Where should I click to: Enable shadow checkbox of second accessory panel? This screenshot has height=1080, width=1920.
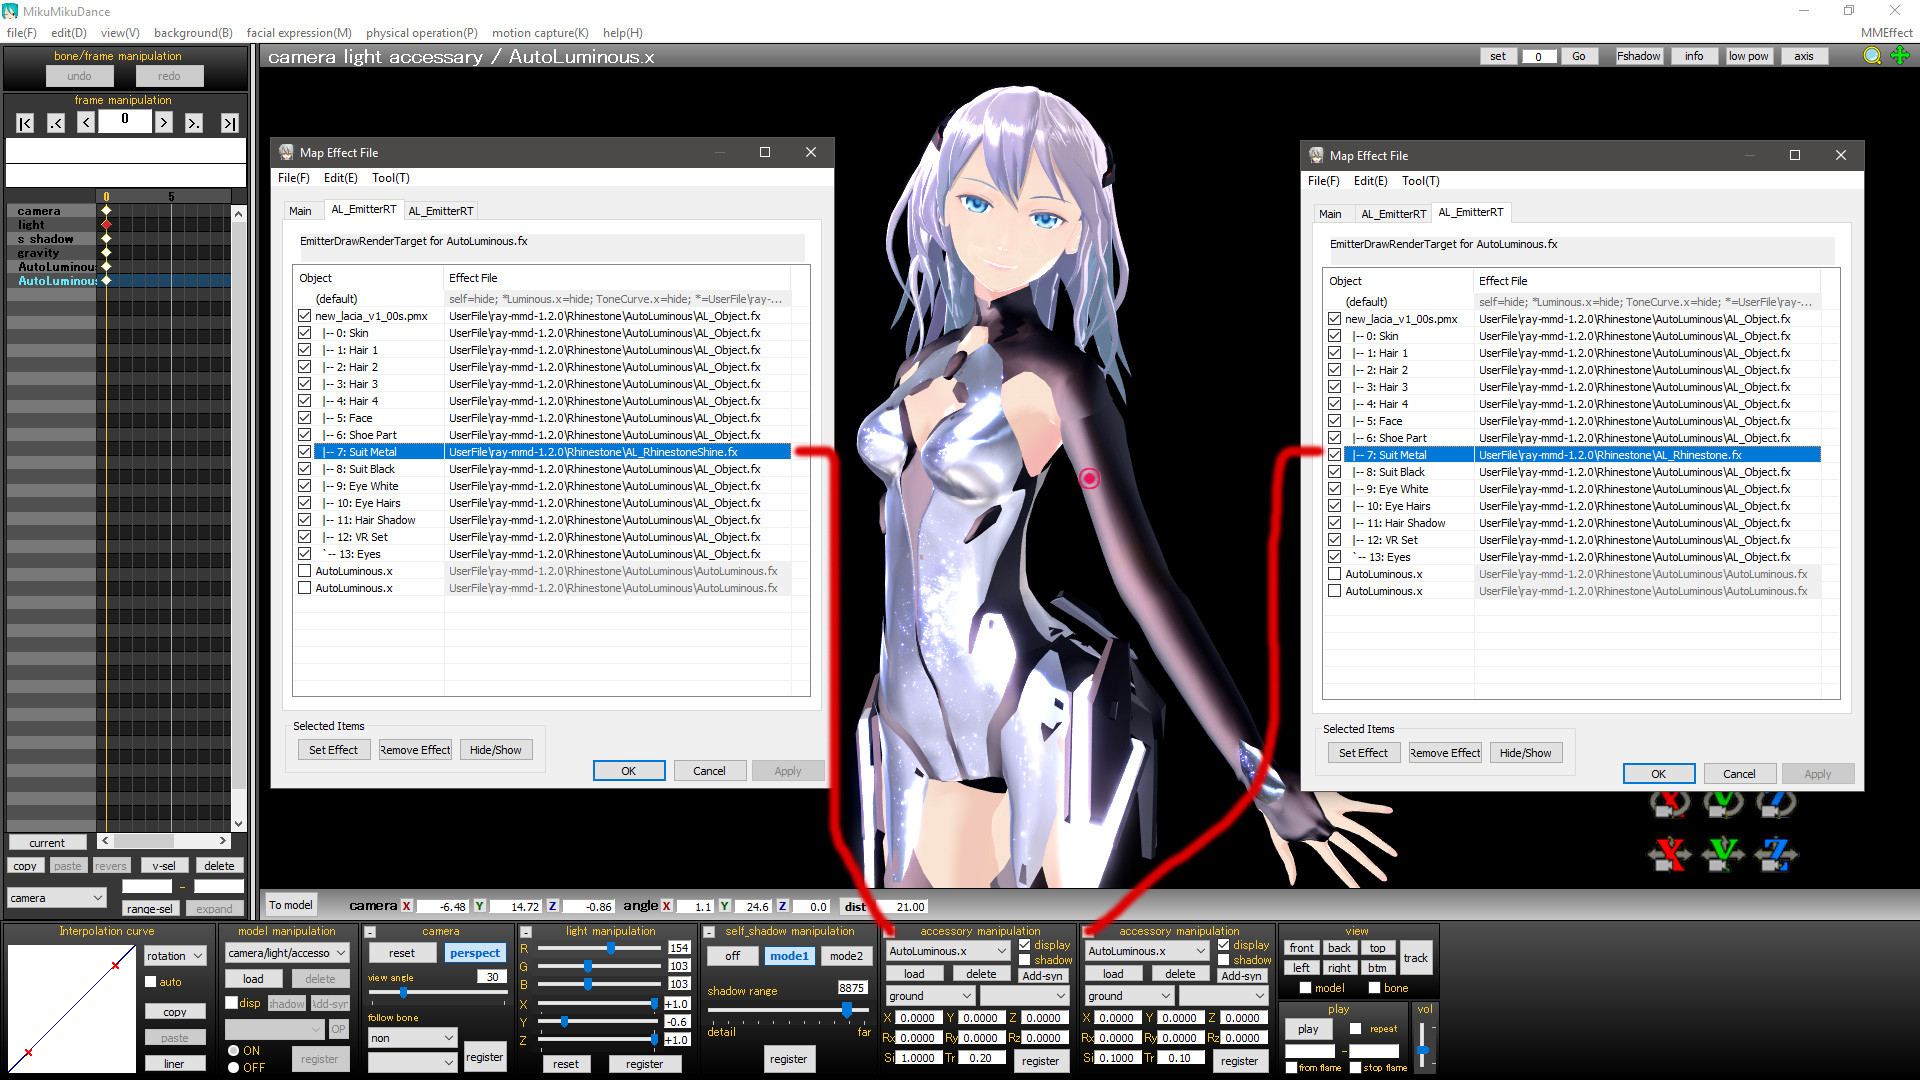[x=1224, y=960]
